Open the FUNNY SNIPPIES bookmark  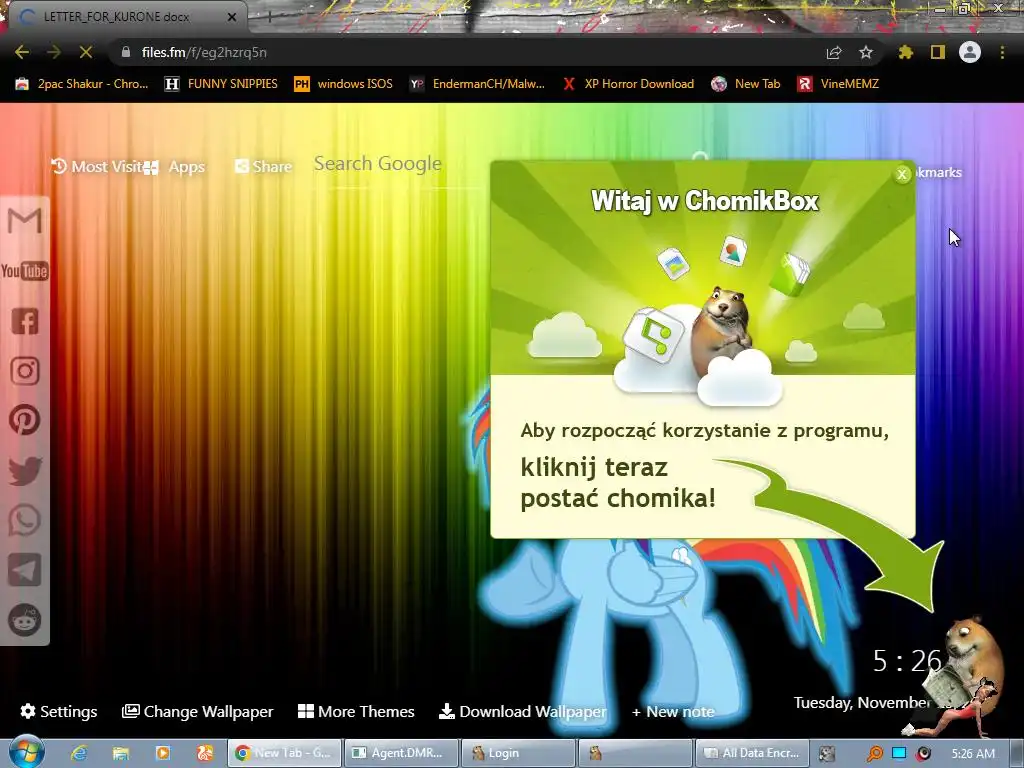[221, 84]
